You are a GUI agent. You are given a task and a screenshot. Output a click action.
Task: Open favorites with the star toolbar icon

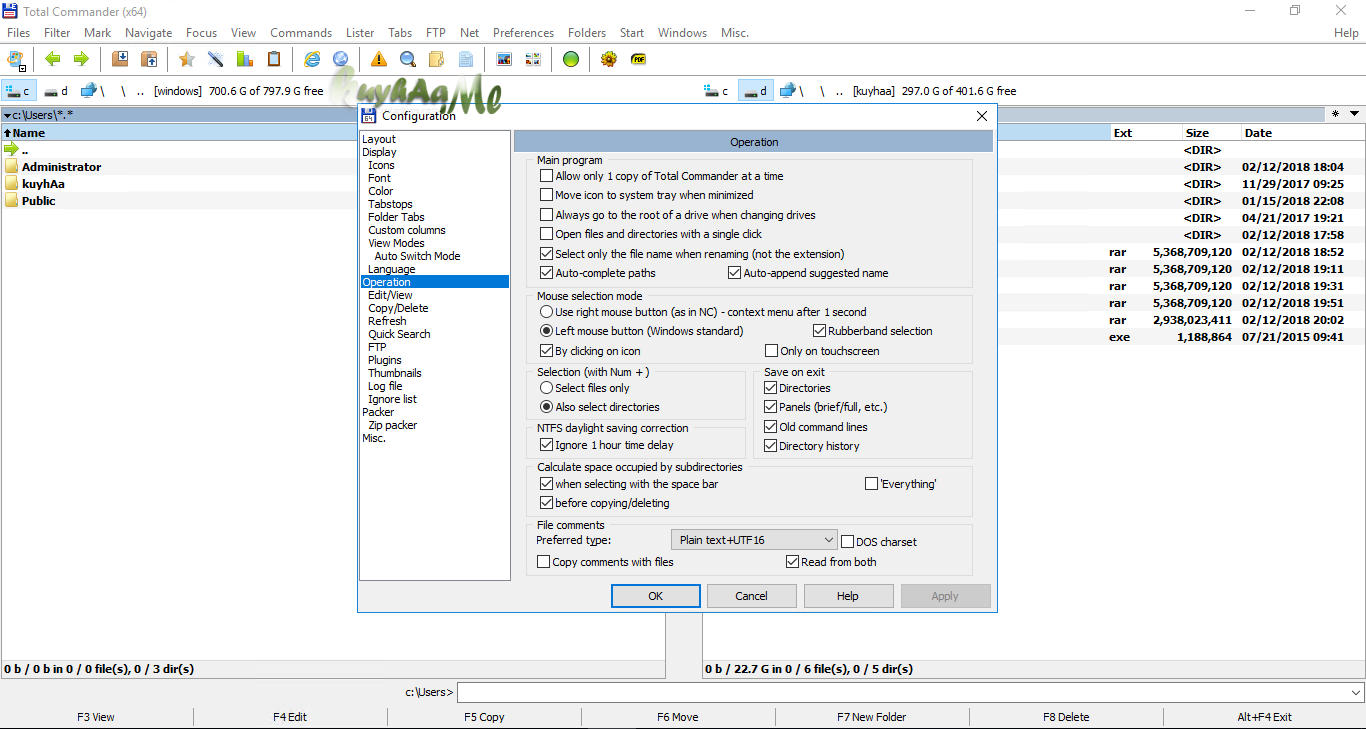click(x=187, y=59)
